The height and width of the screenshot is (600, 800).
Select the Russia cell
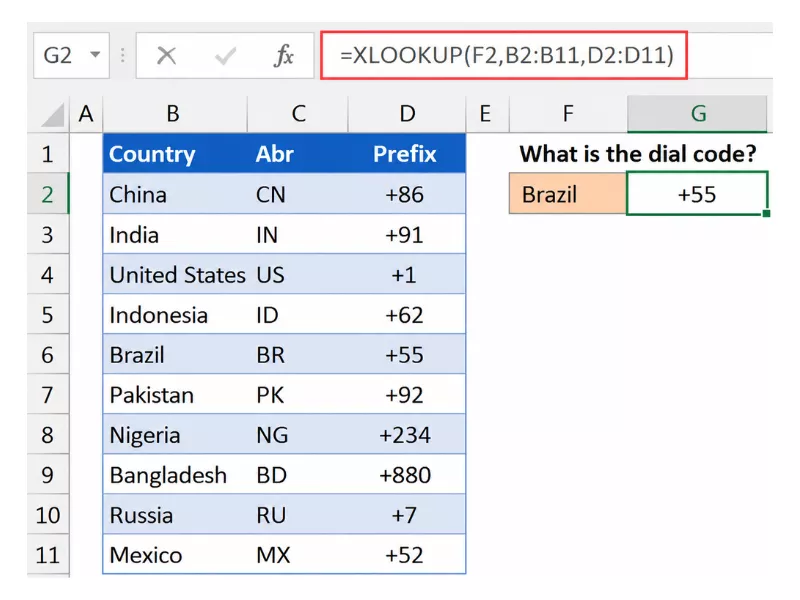[x=175, y=515]
